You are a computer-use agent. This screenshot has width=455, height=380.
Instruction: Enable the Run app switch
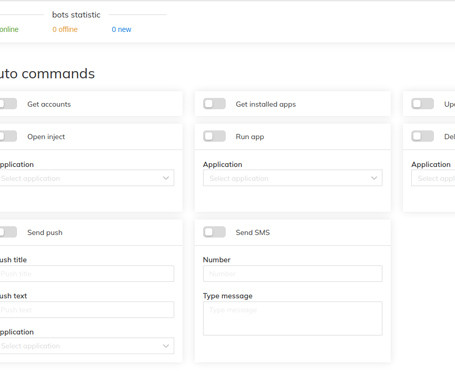(x=214, y=136)
